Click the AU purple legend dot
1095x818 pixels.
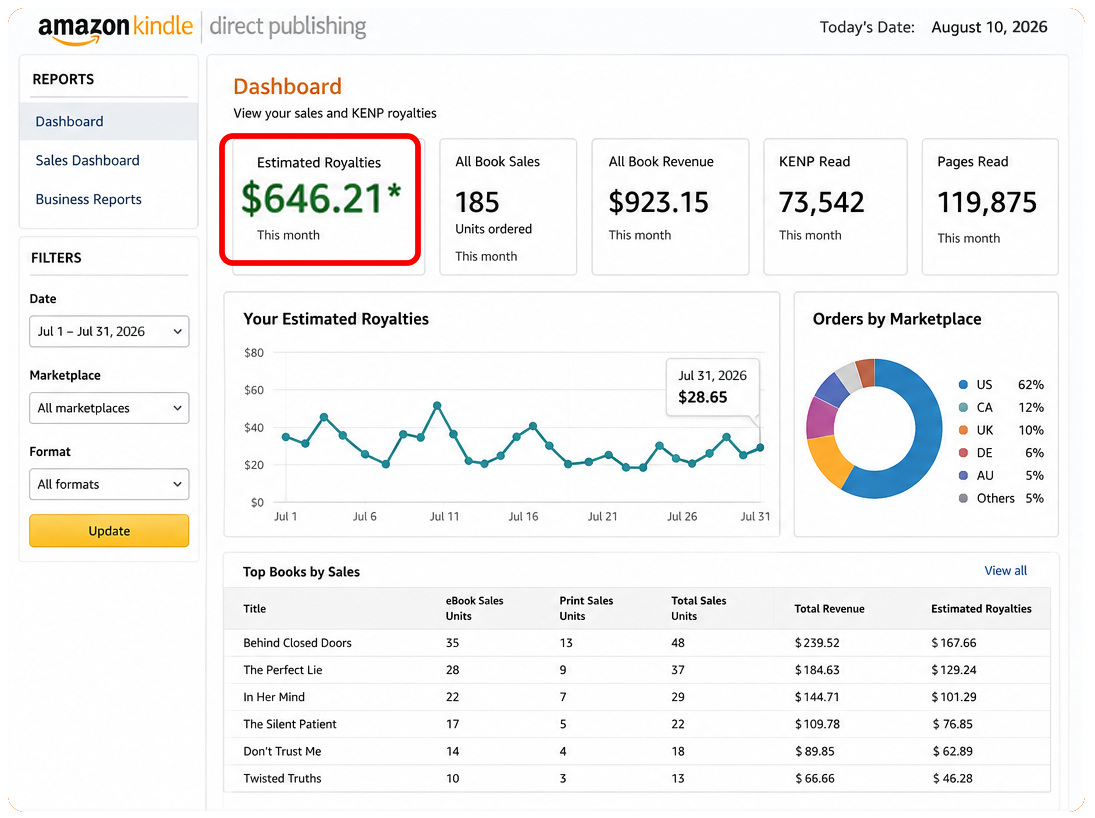(x=963, y=476)
